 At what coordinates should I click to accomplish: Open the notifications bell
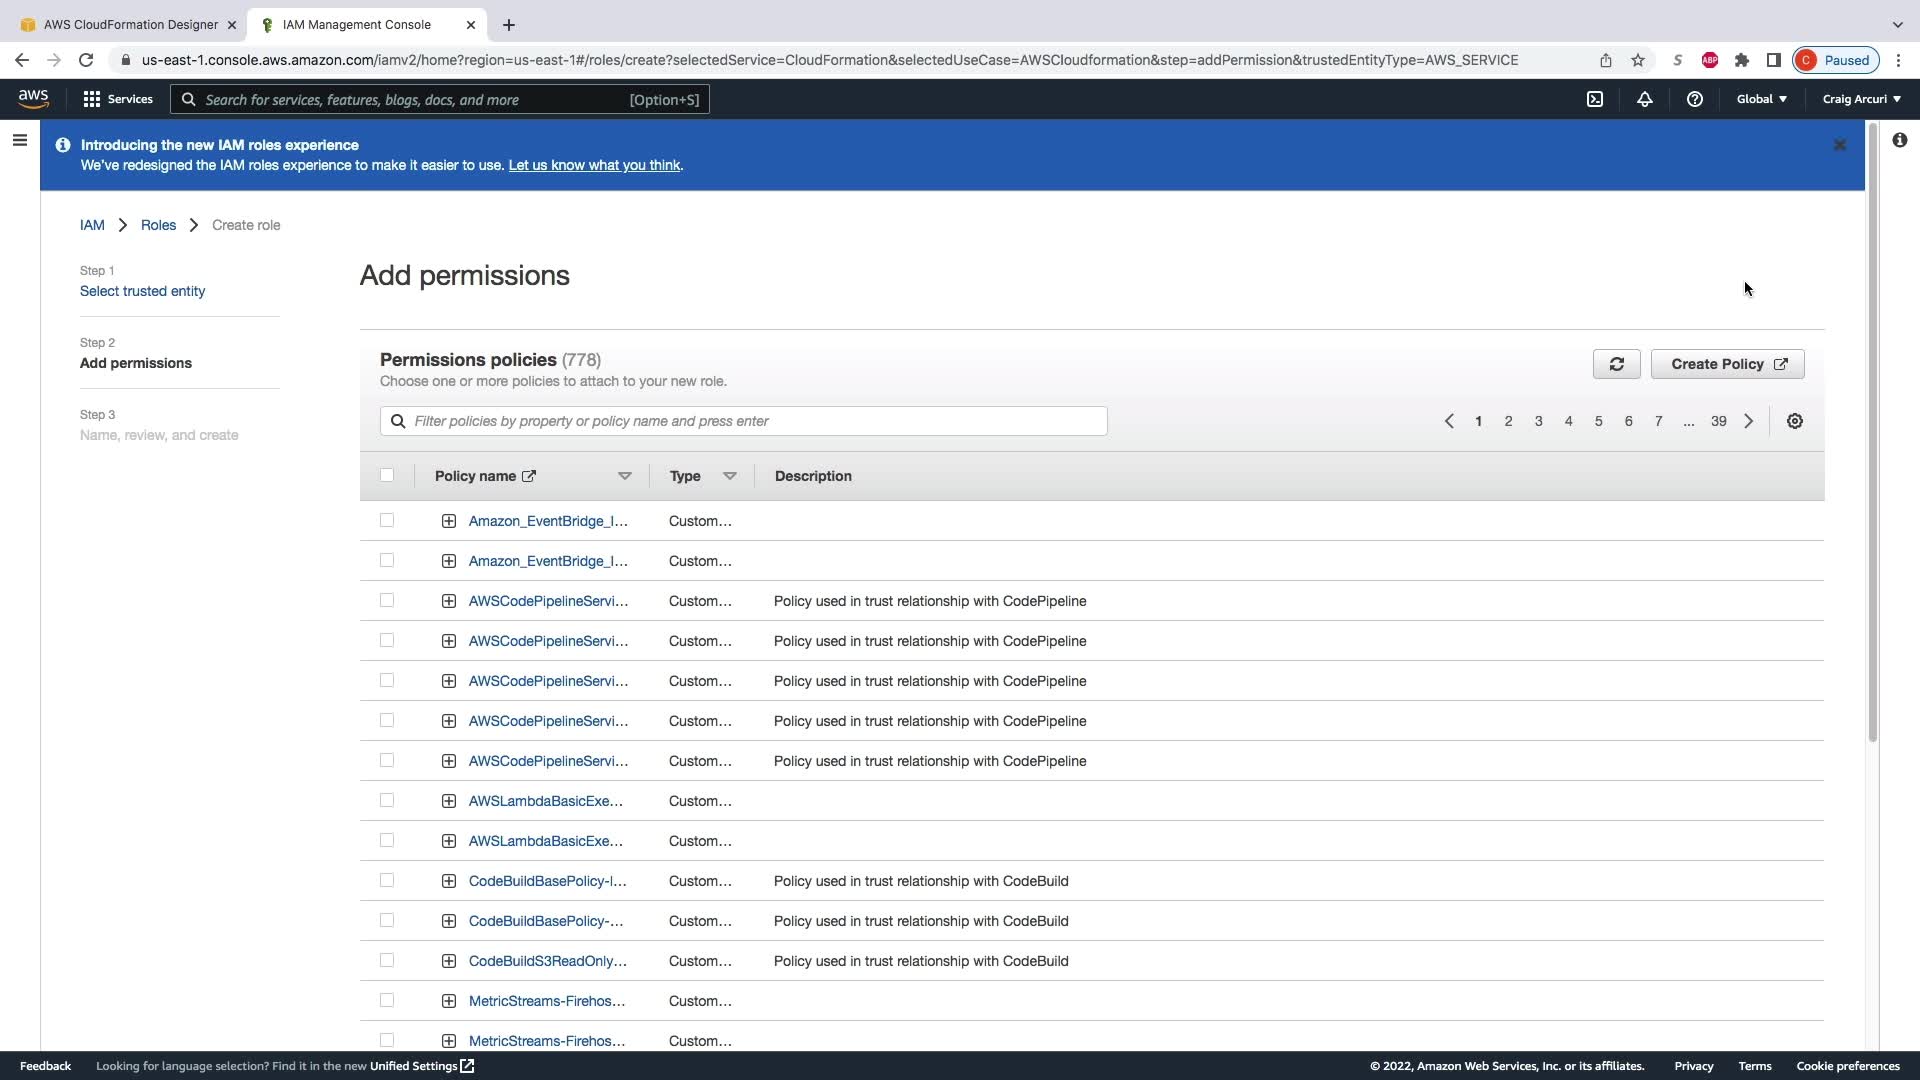tap(1644, 99)
